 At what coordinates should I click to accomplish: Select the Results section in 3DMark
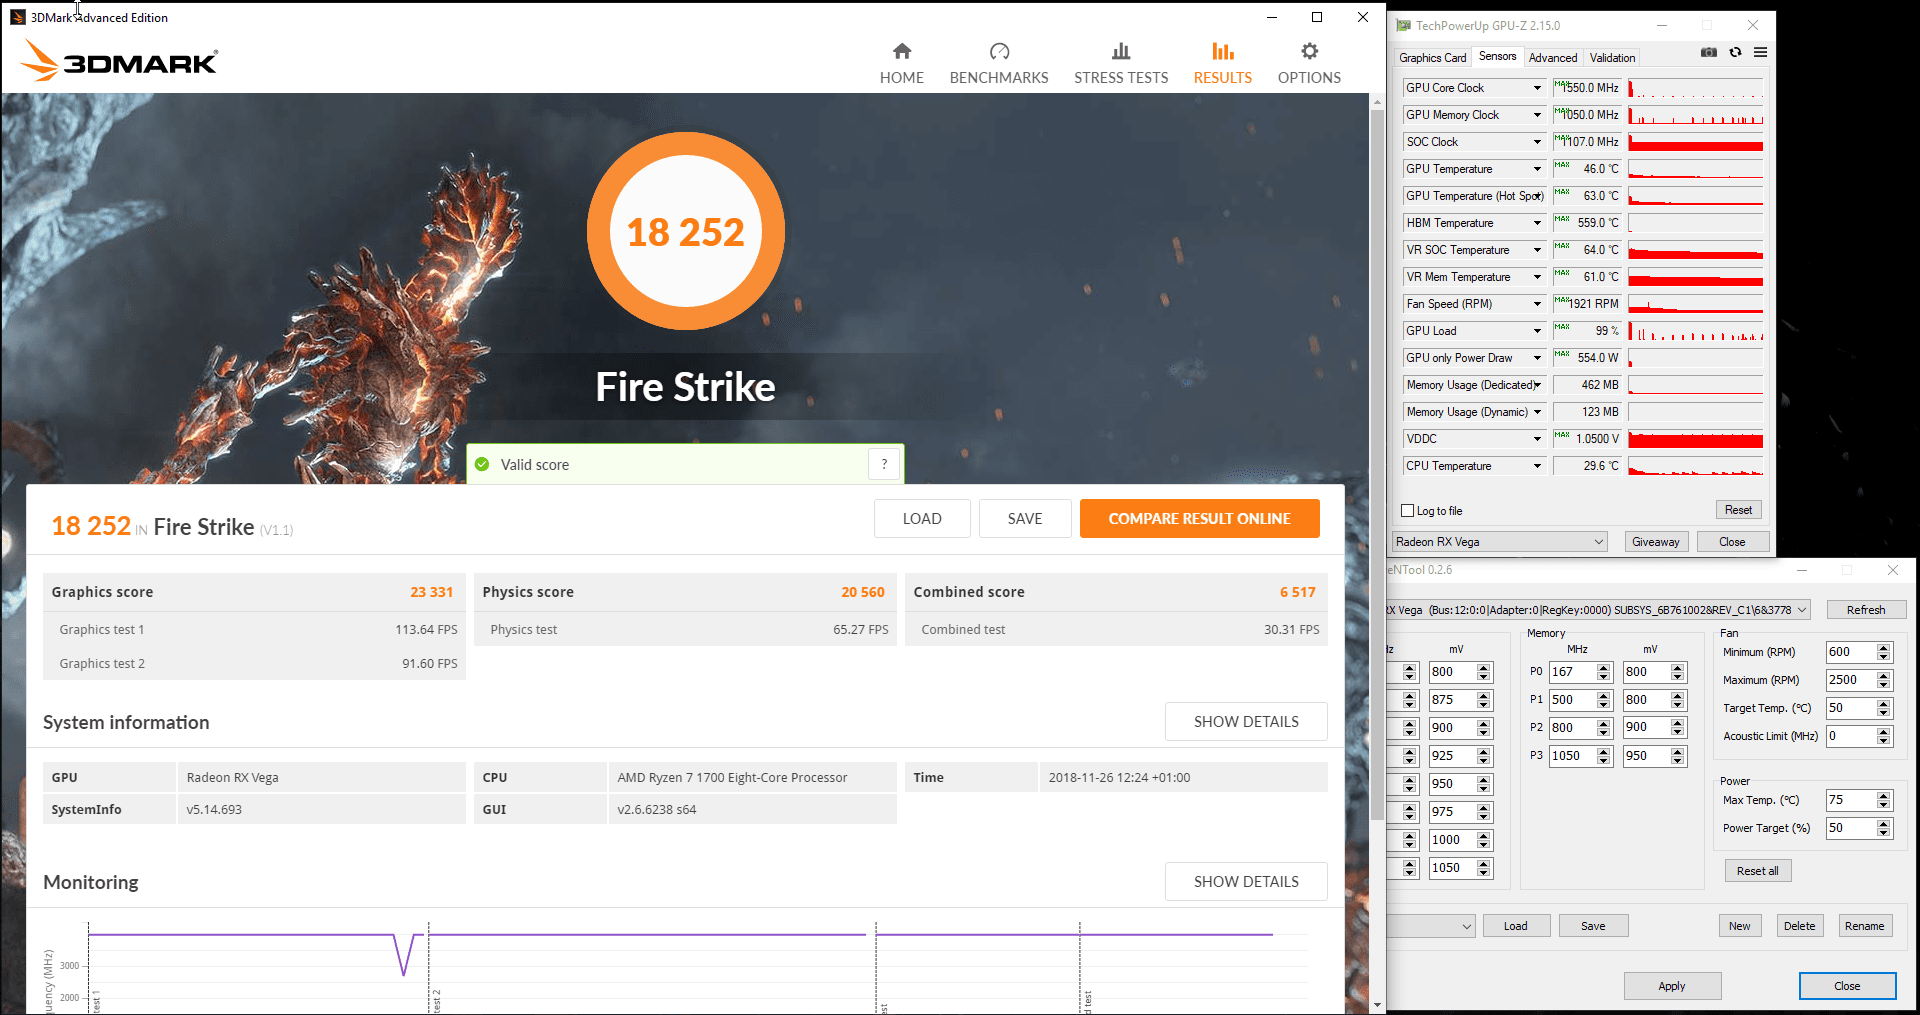click(1222, 63)
